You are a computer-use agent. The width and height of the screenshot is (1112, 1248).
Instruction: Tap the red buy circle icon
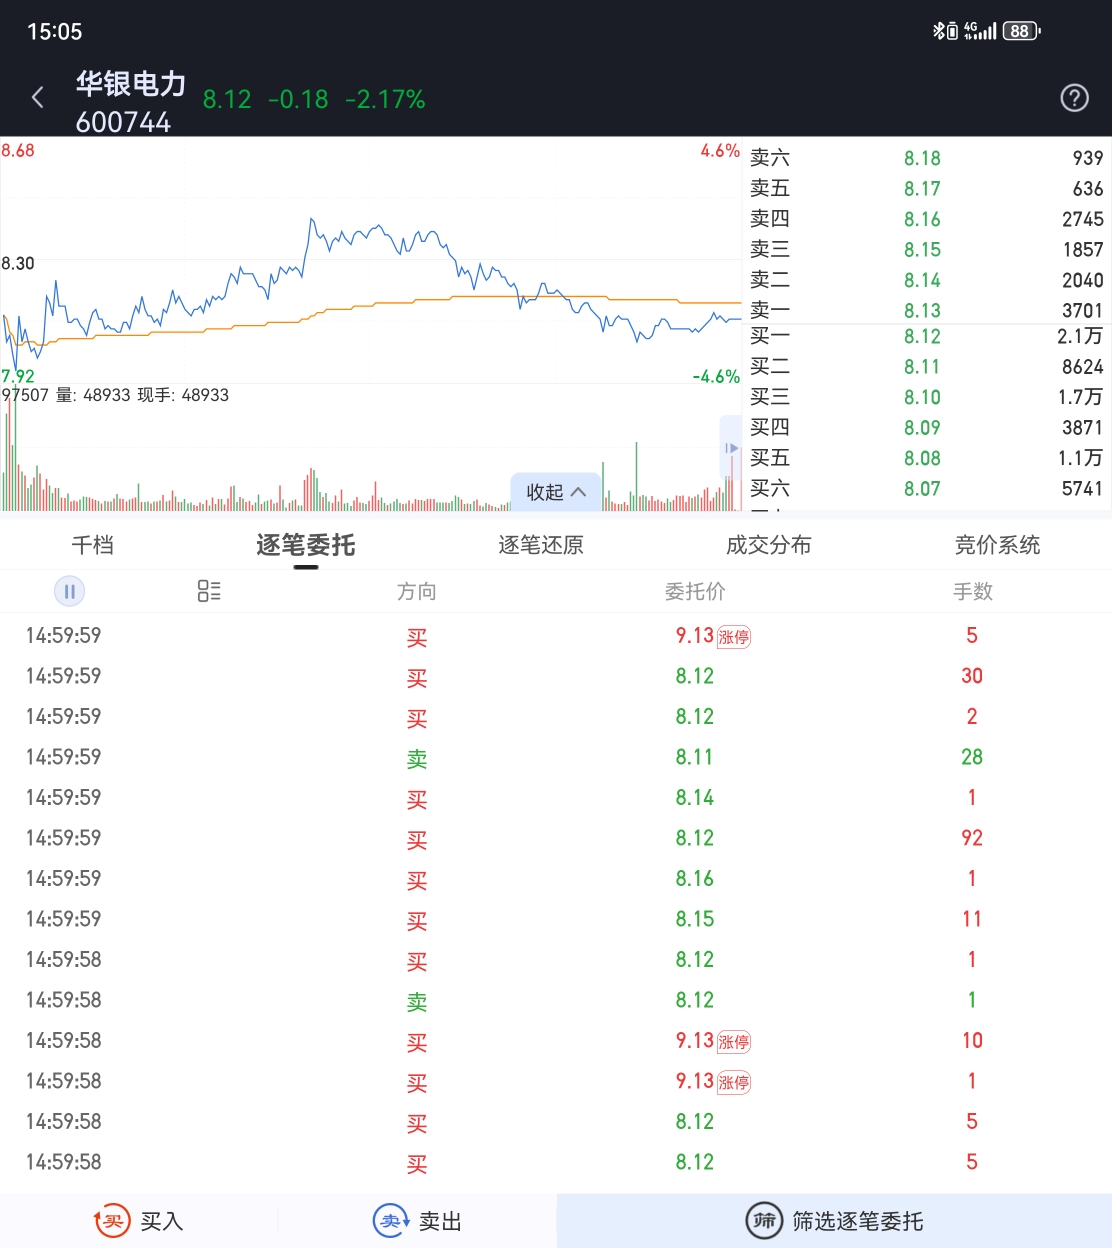click(x=112, y=1221)
